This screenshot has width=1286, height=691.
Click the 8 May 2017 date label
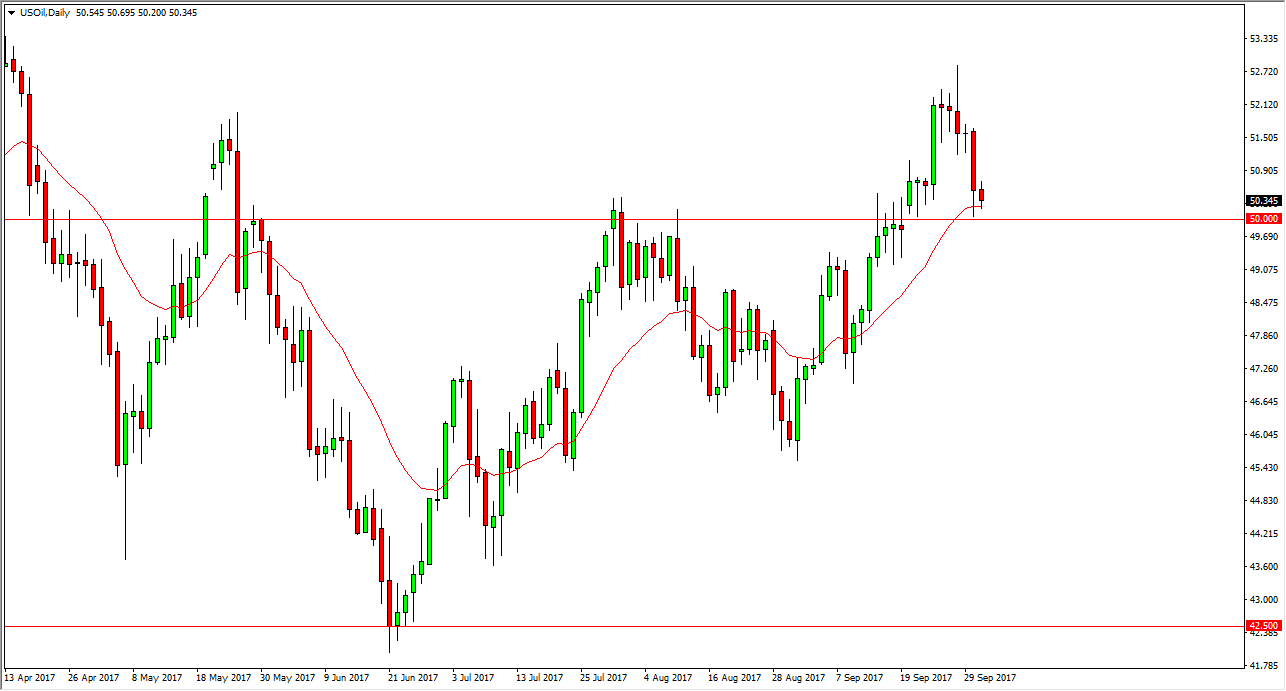point(157,677)
